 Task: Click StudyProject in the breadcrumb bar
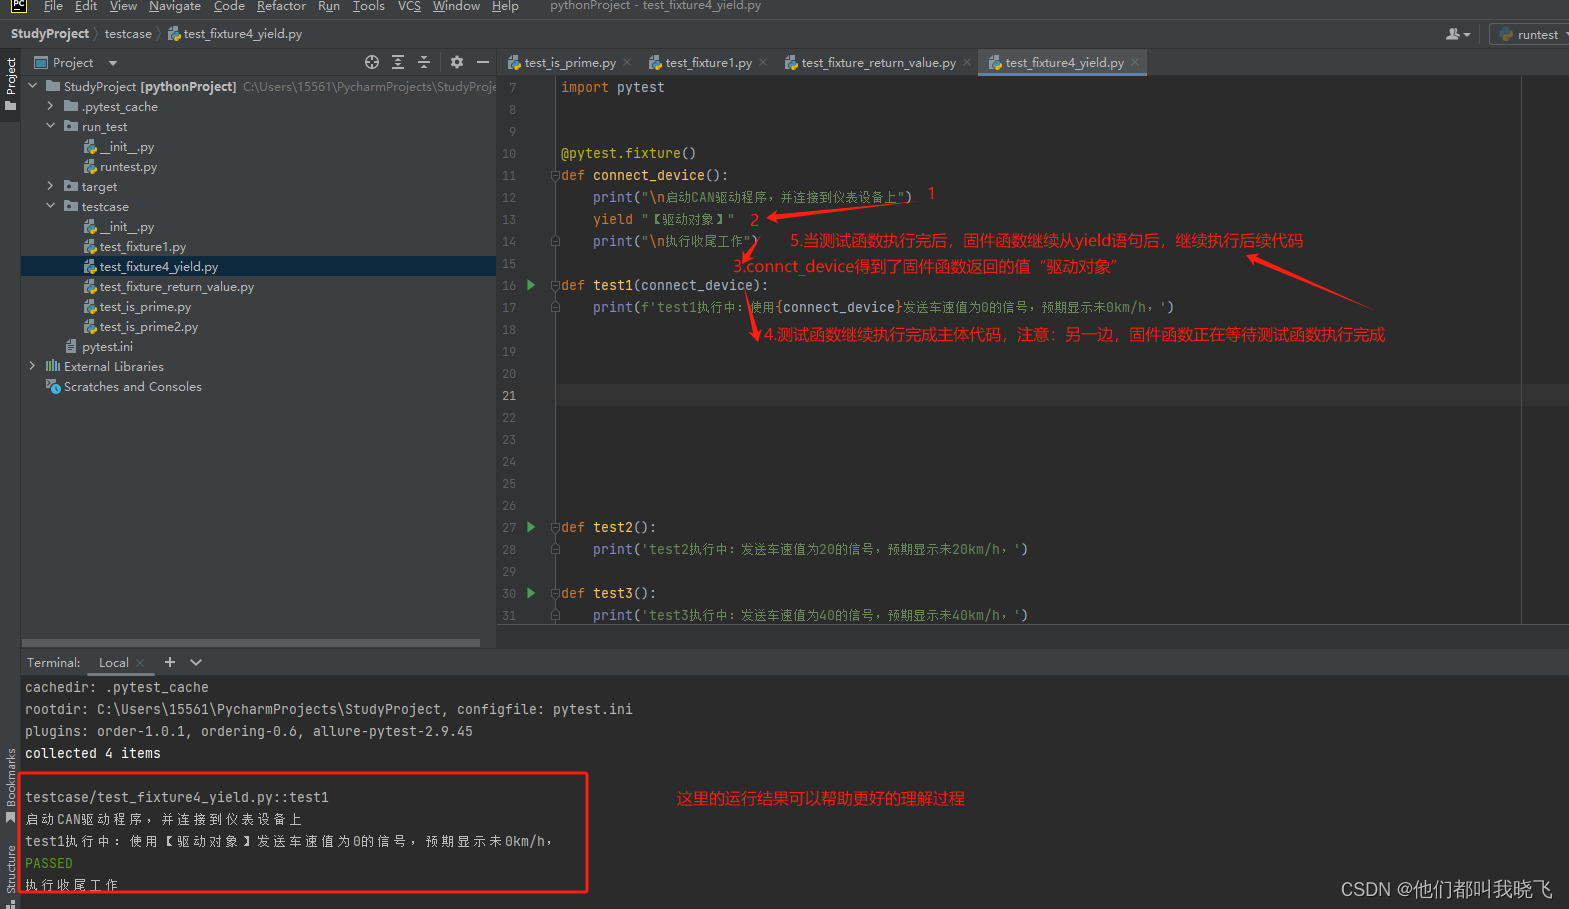click(50, 34)
